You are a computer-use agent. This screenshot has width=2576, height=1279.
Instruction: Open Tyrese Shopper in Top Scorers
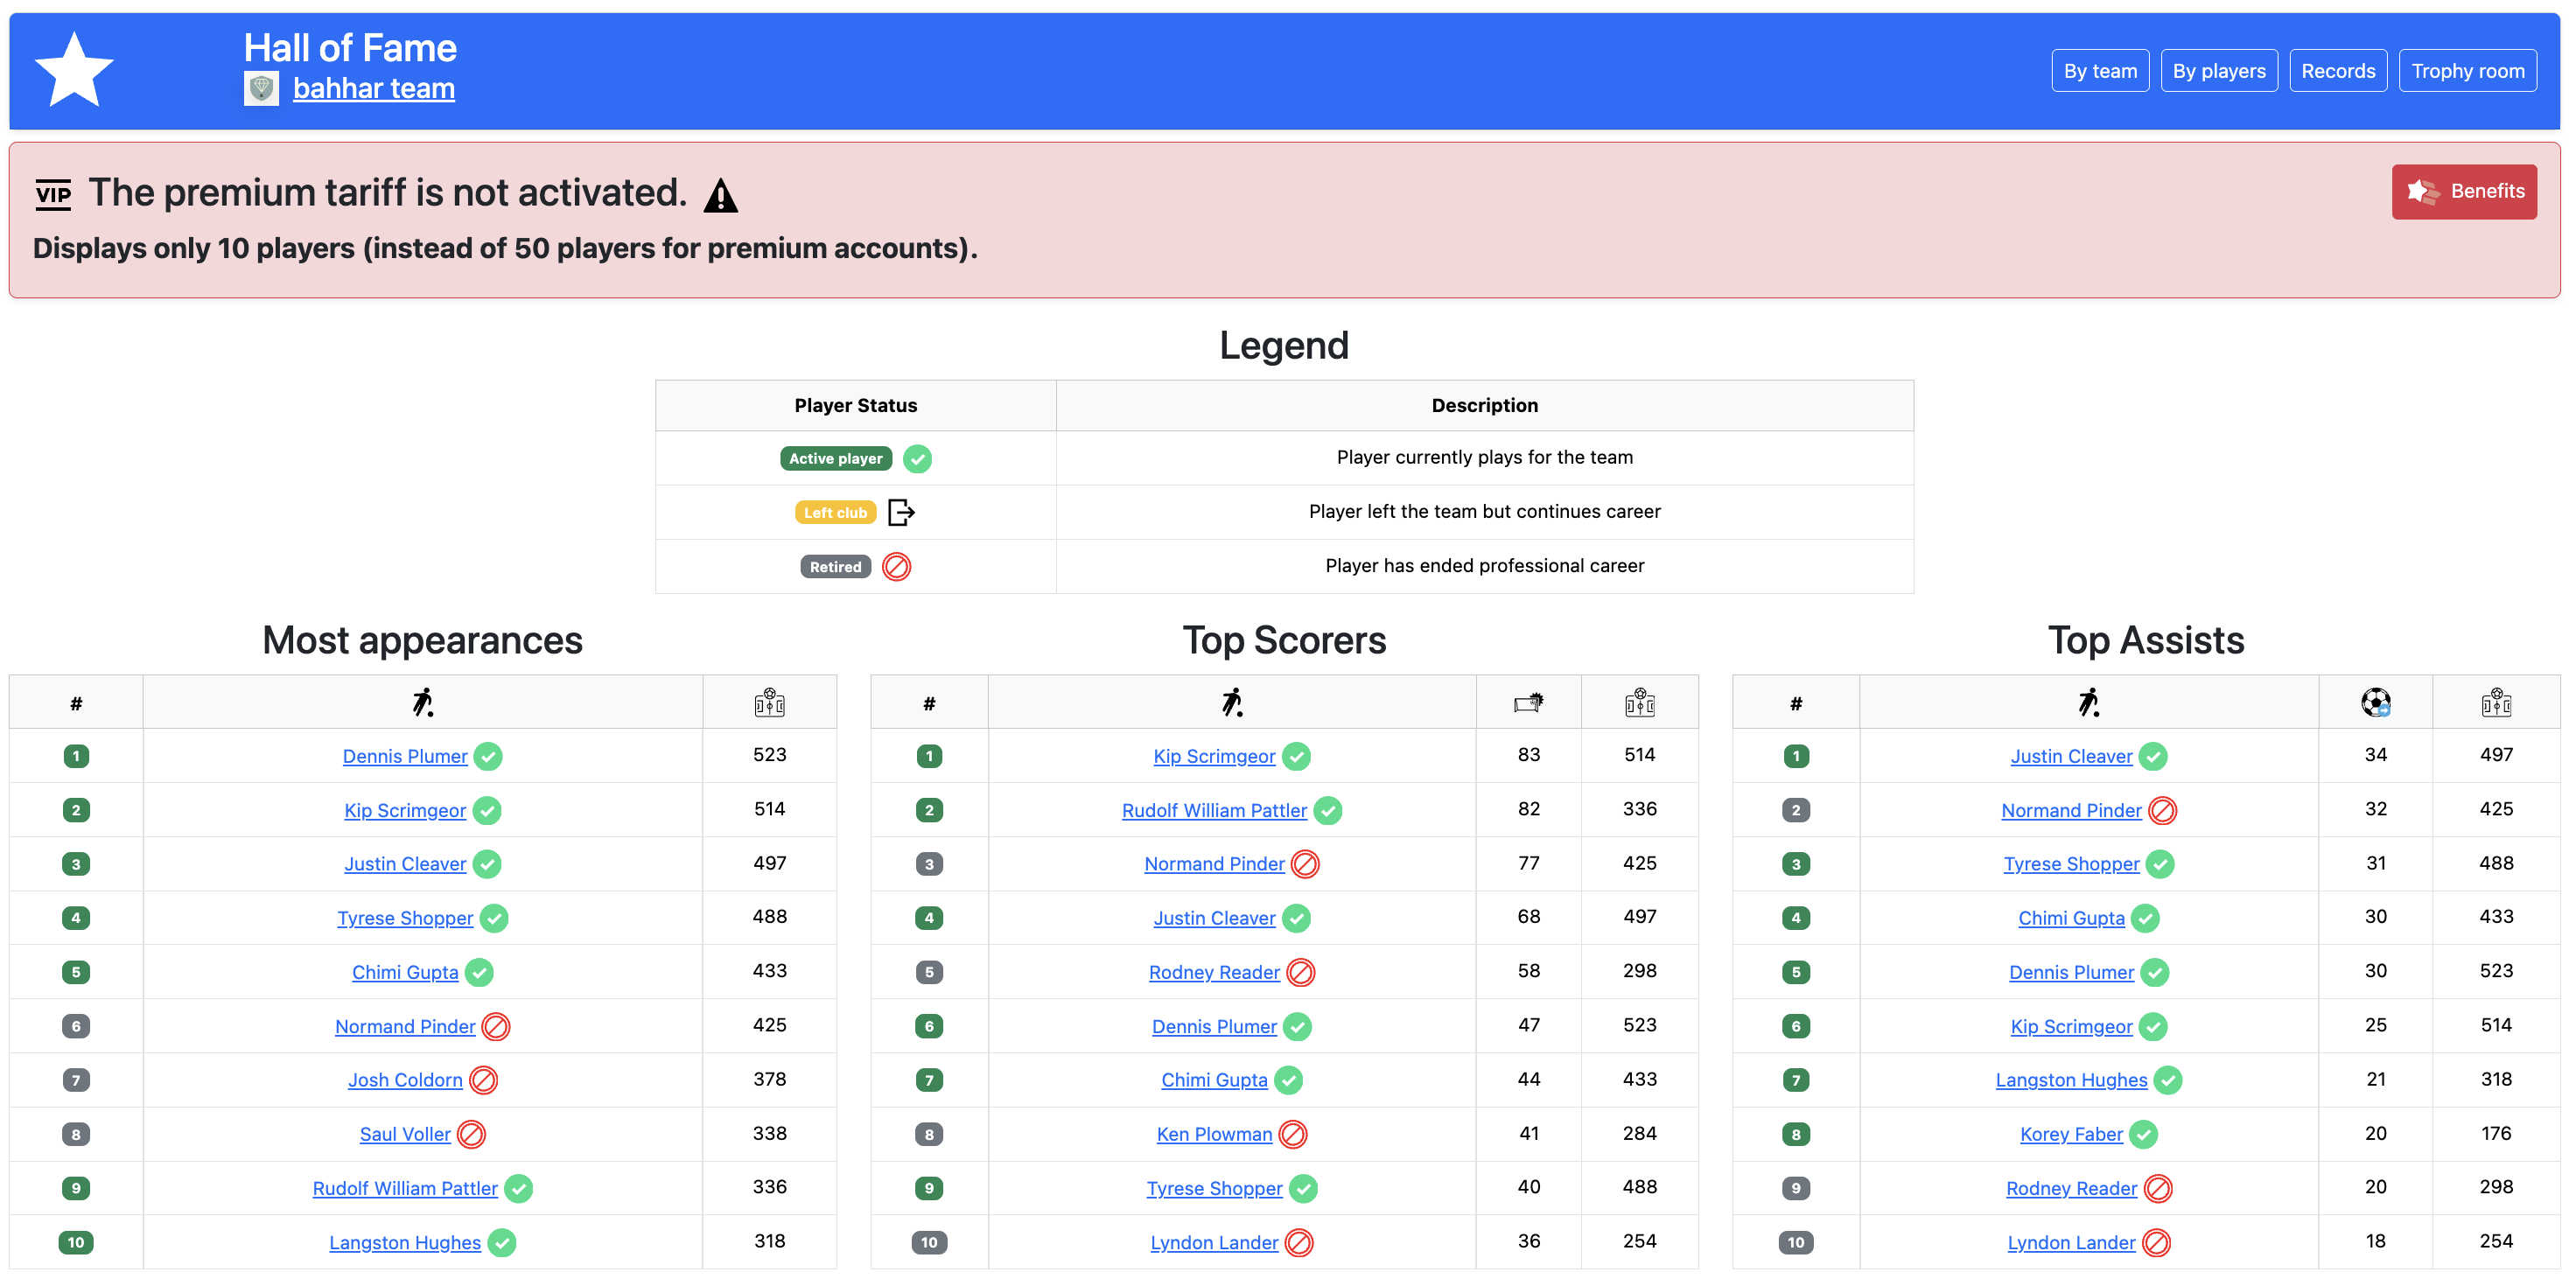point(1214,1189)
